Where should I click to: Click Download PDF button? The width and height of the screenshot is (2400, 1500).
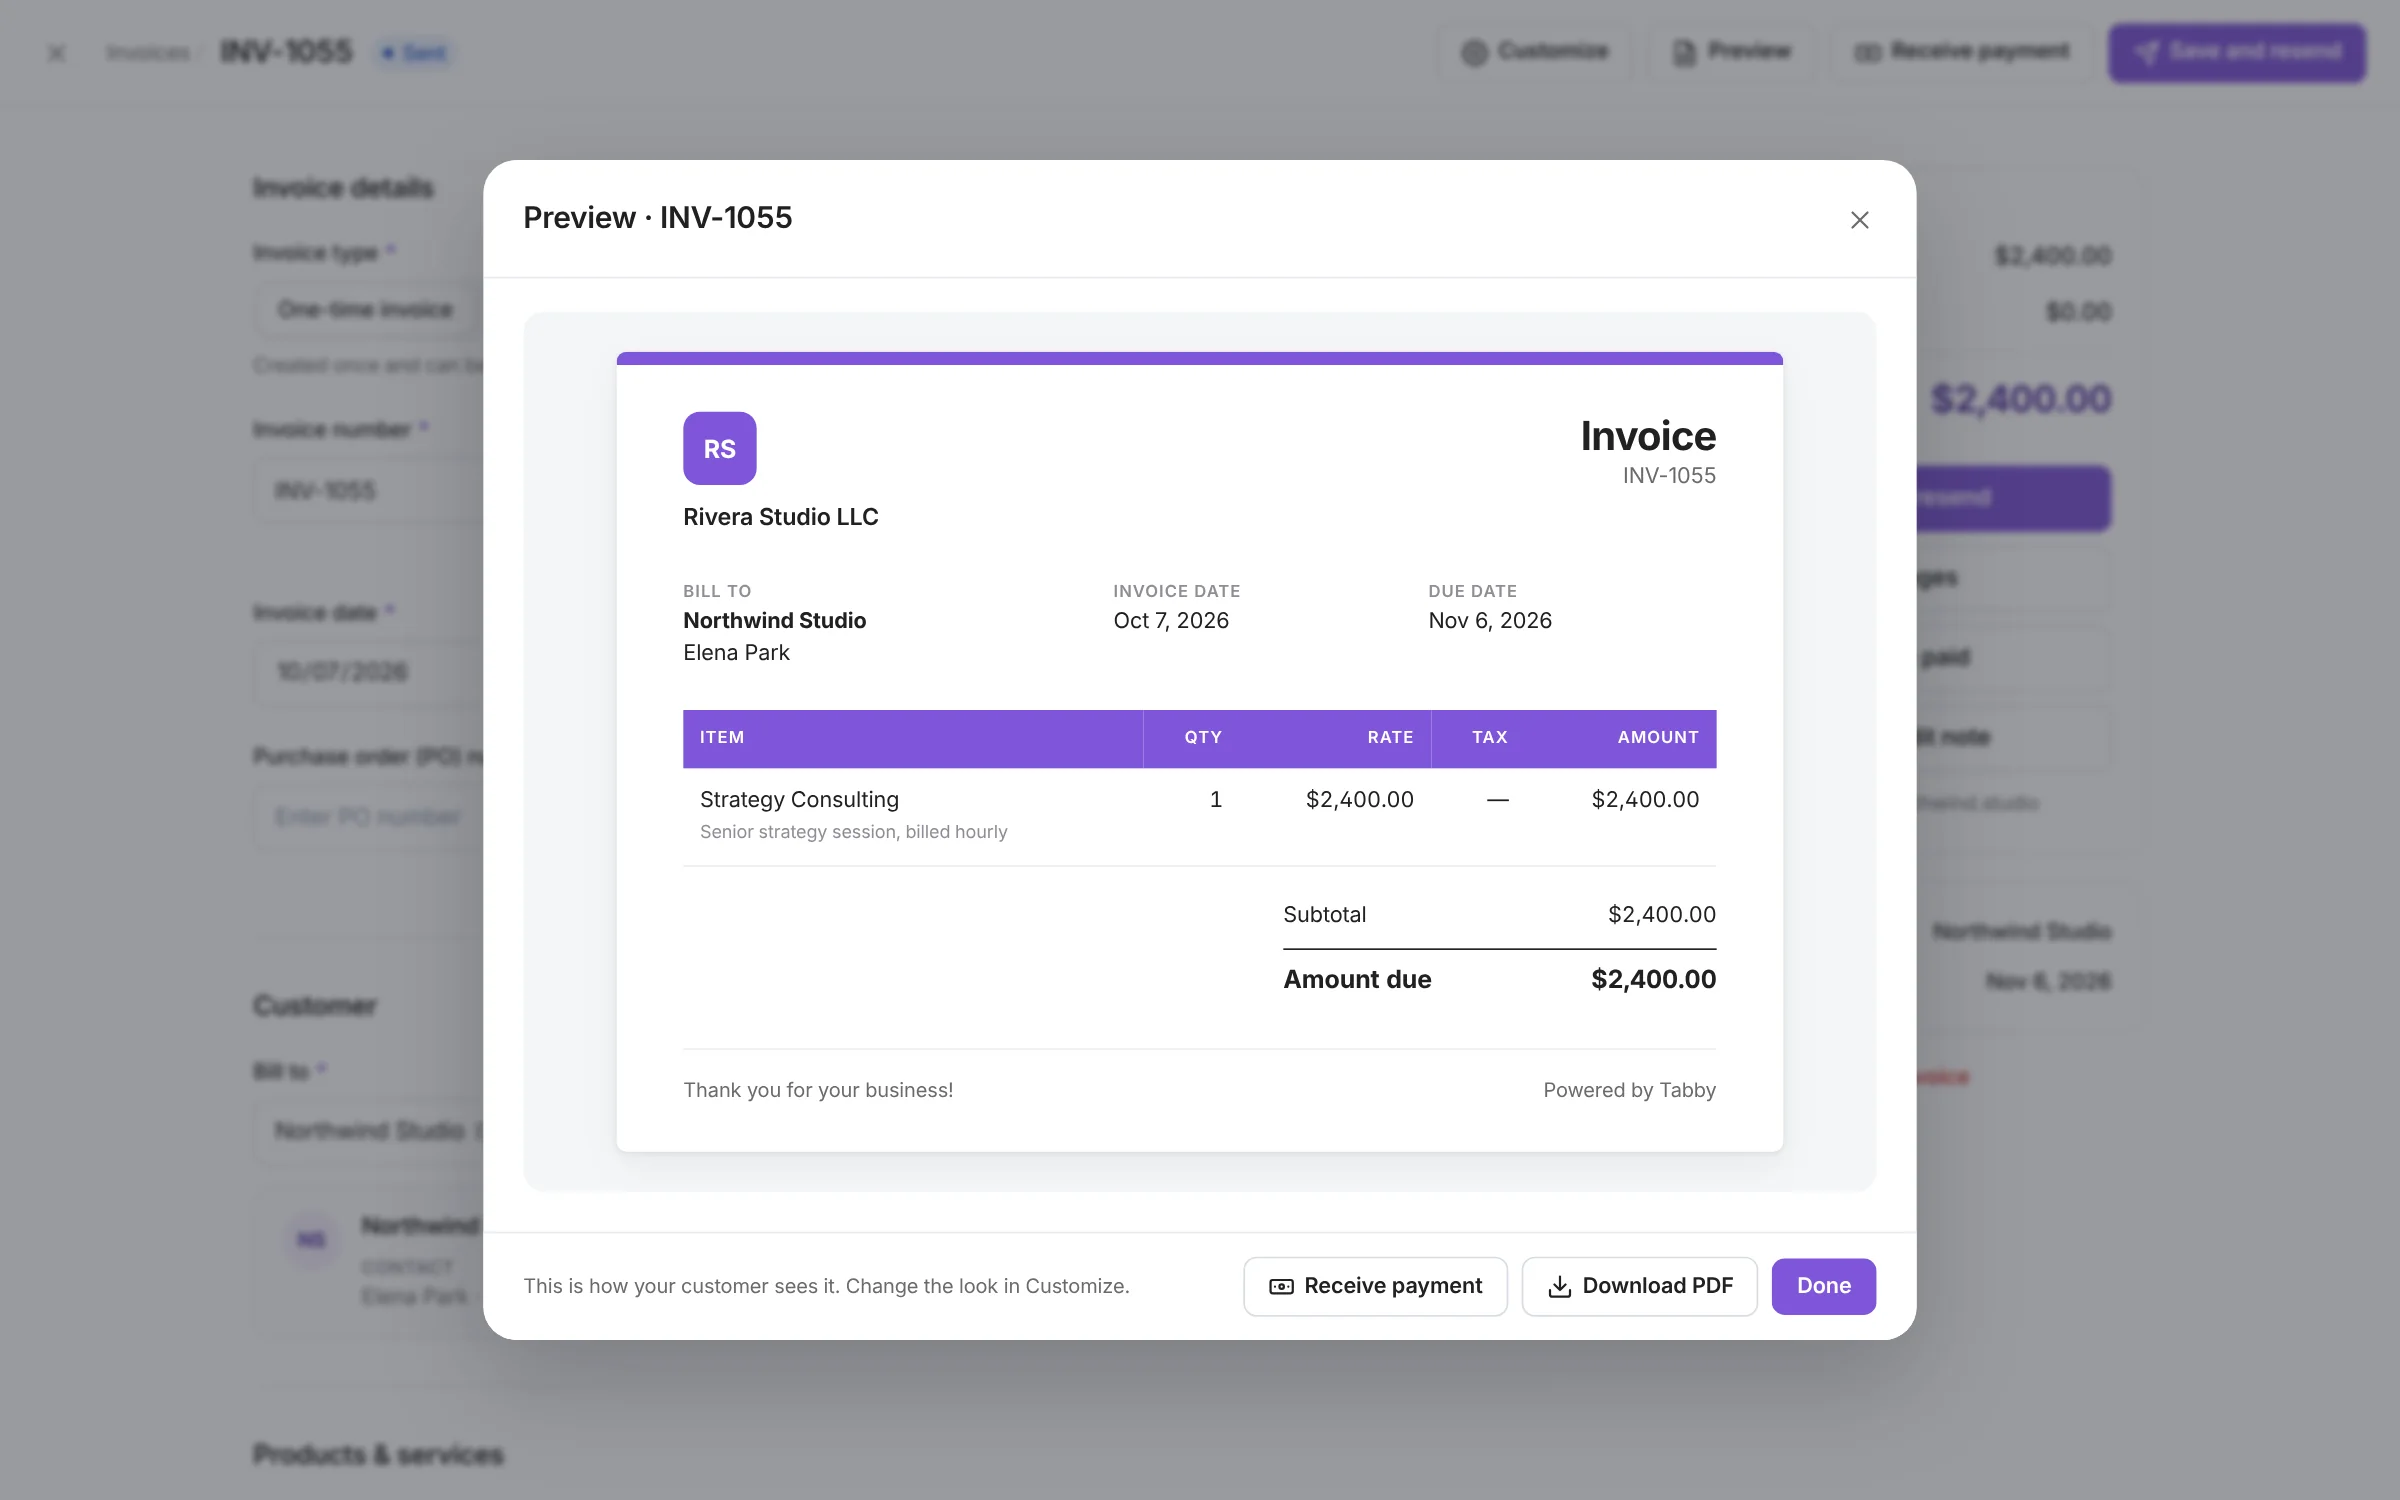(1639, 1286)
